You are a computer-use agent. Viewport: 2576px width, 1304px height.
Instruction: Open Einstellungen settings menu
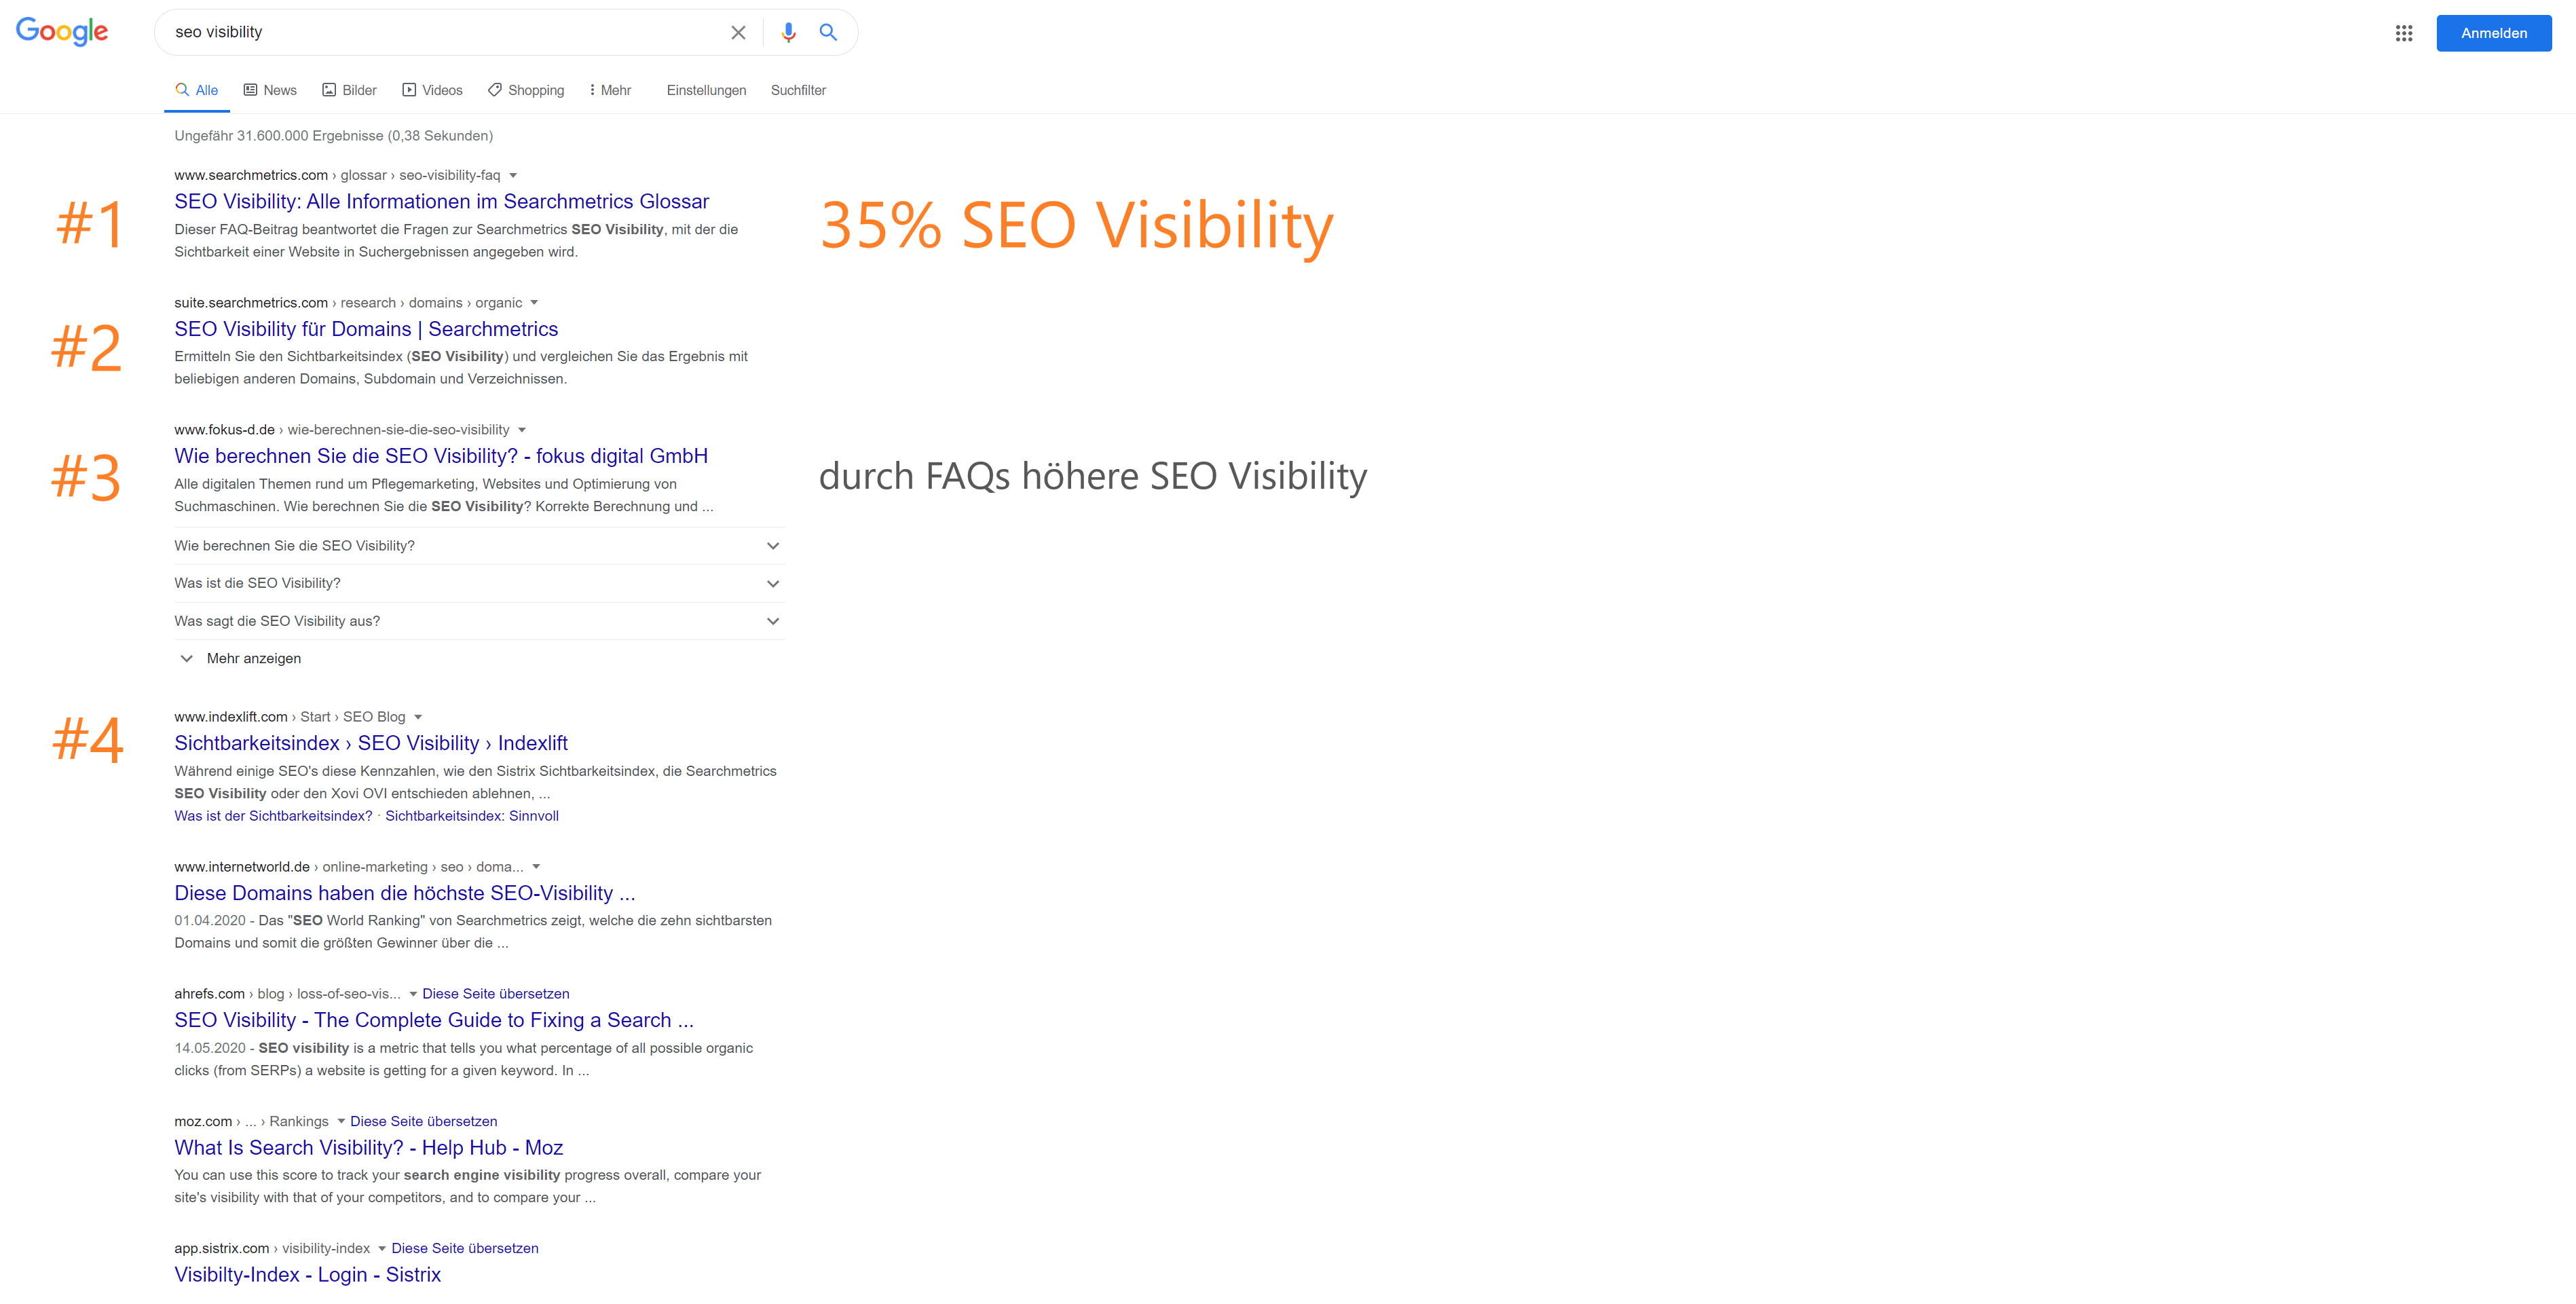pos(706,90)
